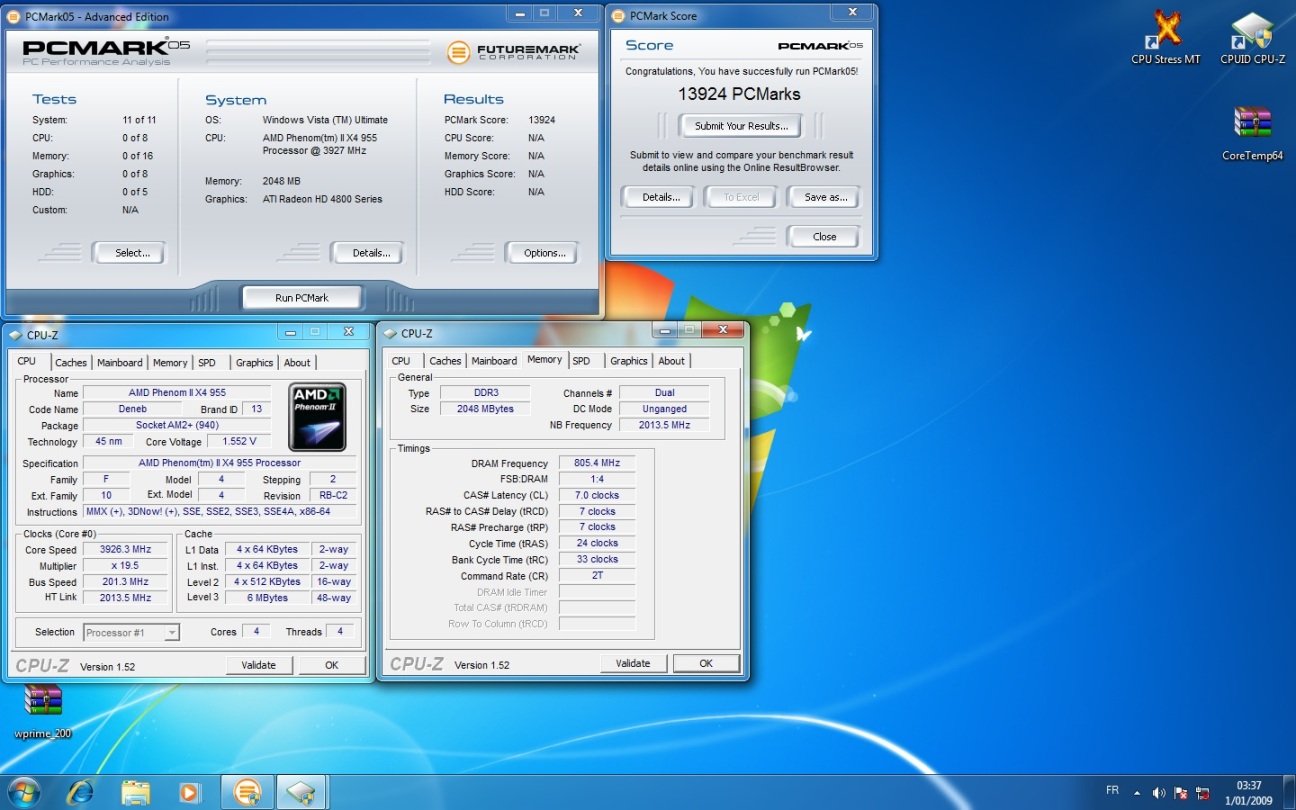This screenshot has width=1296, height=810.
Task: Click Validate in CPU-Z memory window
Action: pos(633,663)
